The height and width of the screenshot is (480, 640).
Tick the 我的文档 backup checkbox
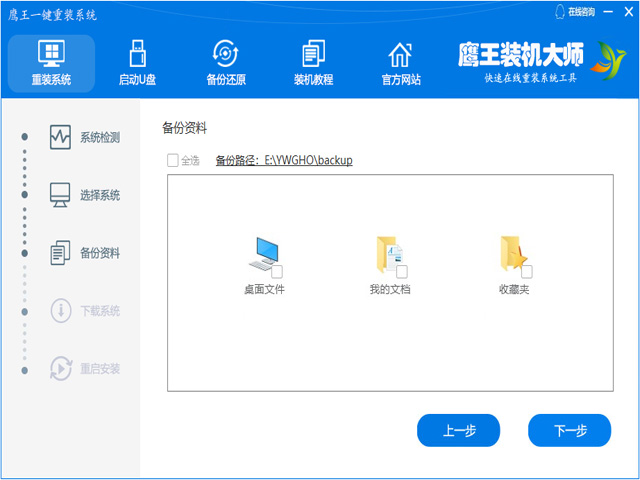pos(402,272)
